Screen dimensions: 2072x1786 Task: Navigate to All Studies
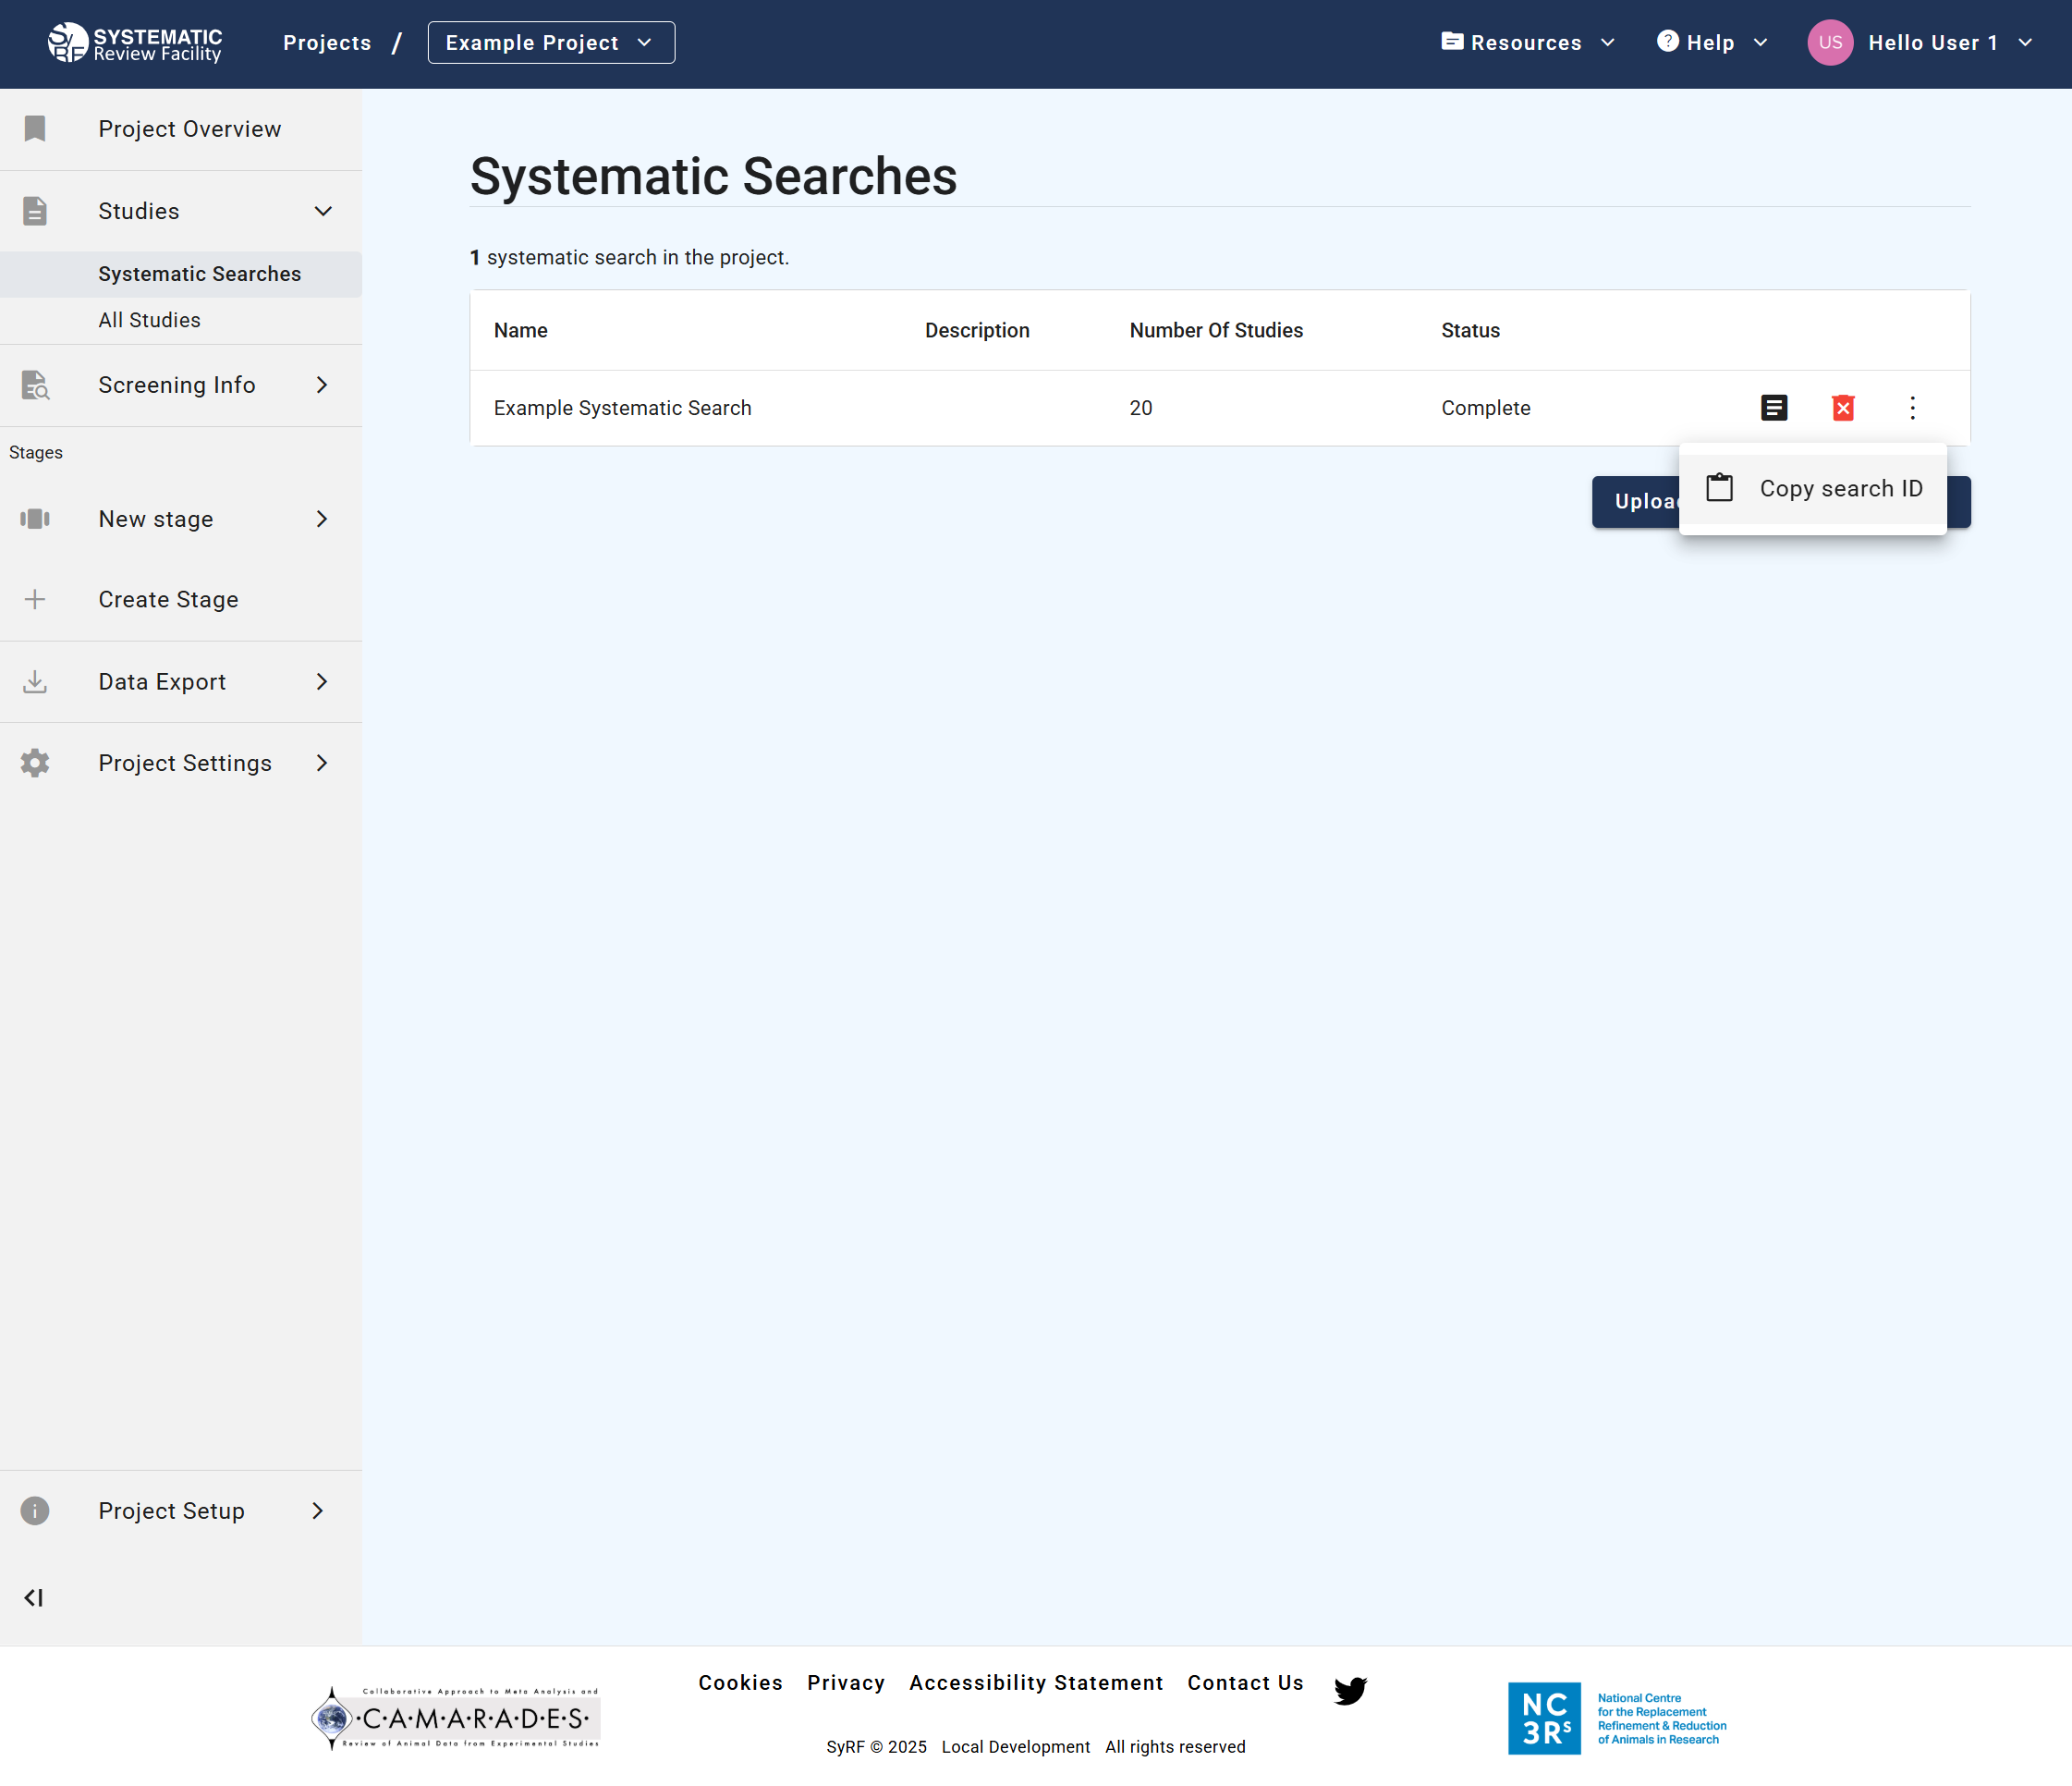149,319
